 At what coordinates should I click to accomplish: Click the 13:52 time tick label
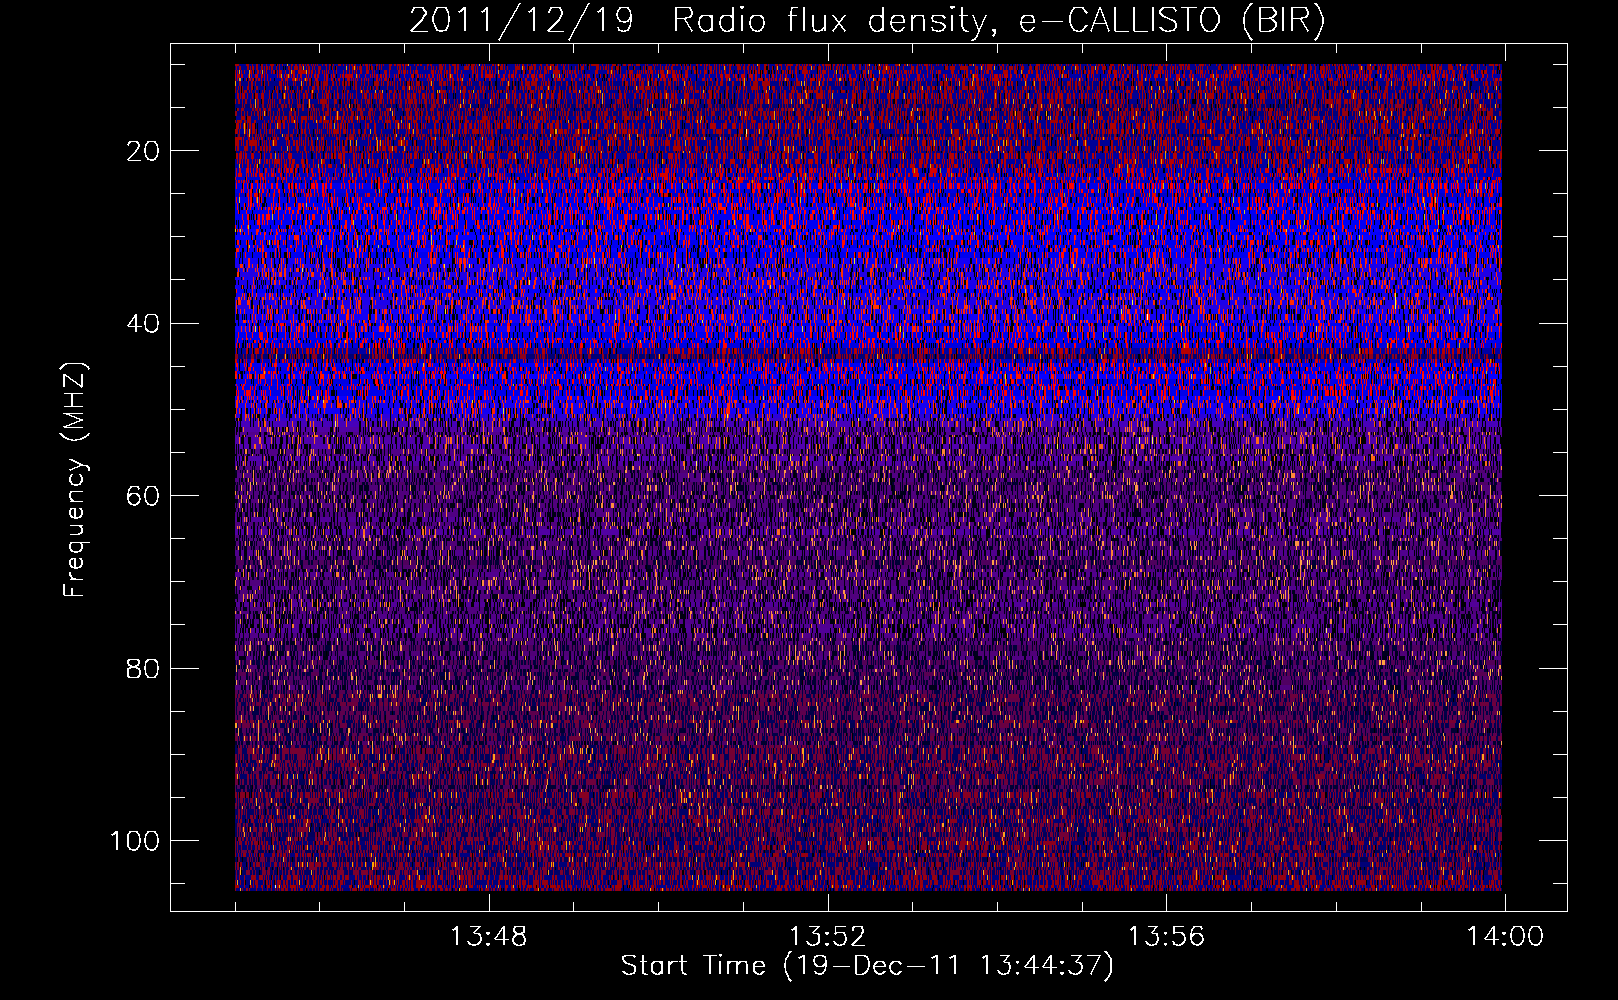coord(827,937)
